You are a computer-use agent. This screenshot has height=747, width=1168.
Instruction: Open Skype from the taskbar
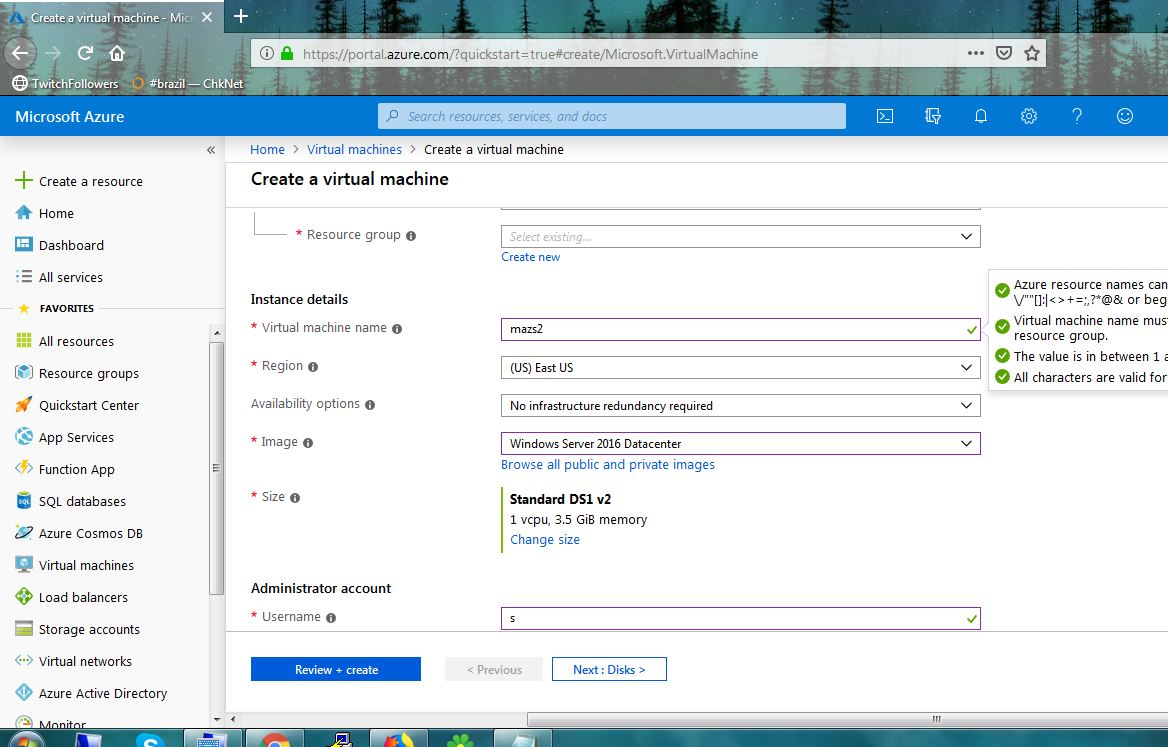point(150,740)
